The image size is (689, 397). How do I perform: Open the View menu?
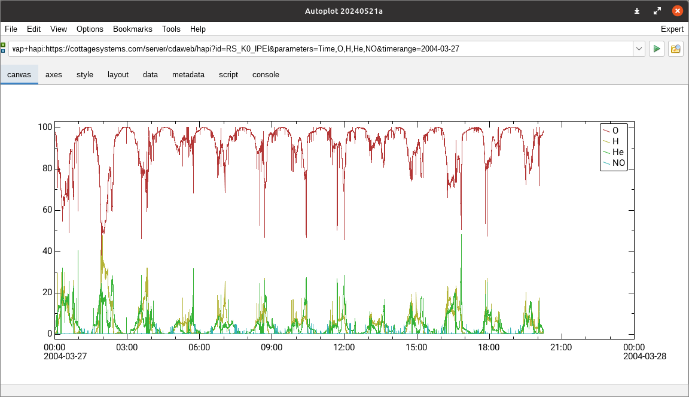58,29
